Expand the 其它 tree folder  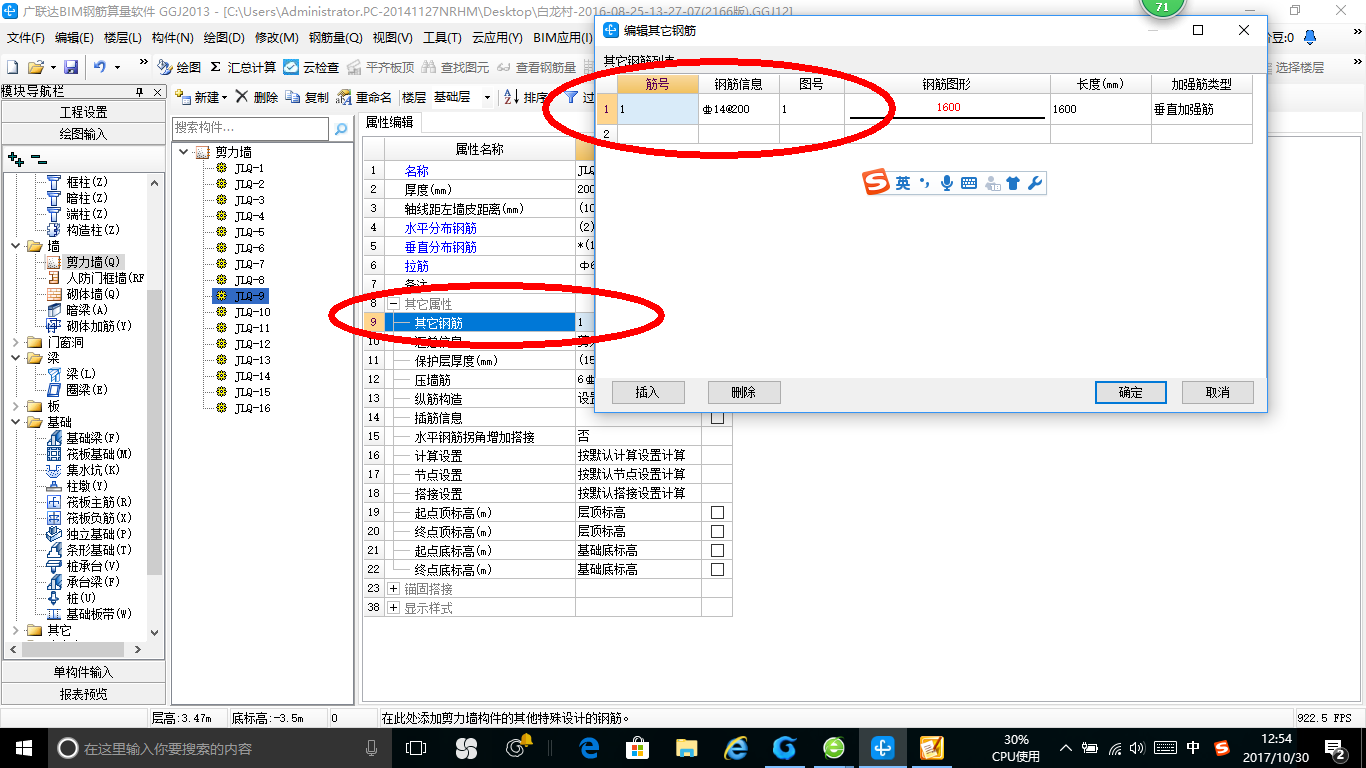pyautogui.click(x=16, y=630)
